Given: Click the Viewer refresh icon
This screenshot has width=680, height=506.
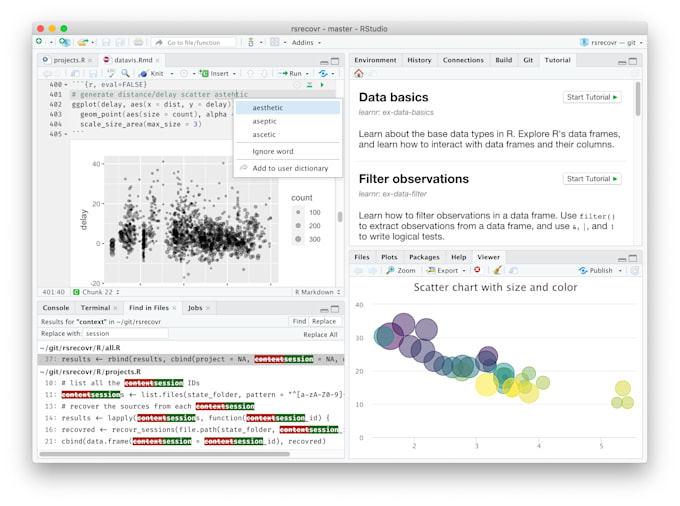Looking at the screenshot, I should 634,271.
